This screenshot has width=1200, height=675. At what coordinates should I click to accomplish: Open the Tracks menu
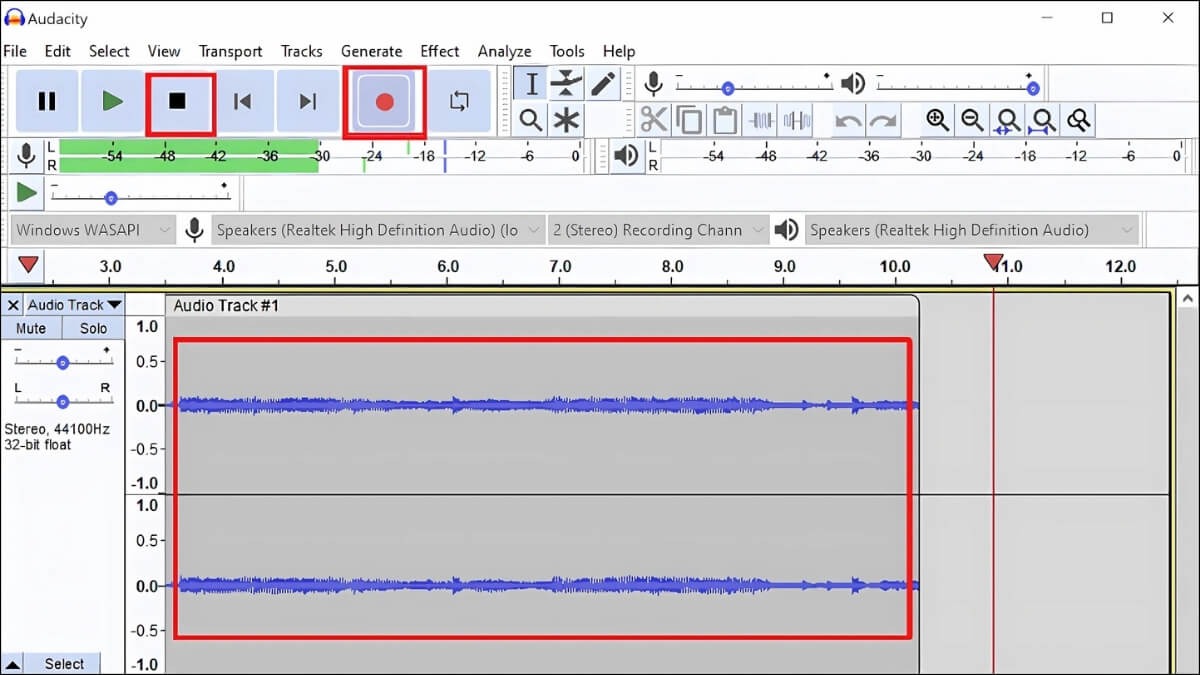click(x=301, y=51)
